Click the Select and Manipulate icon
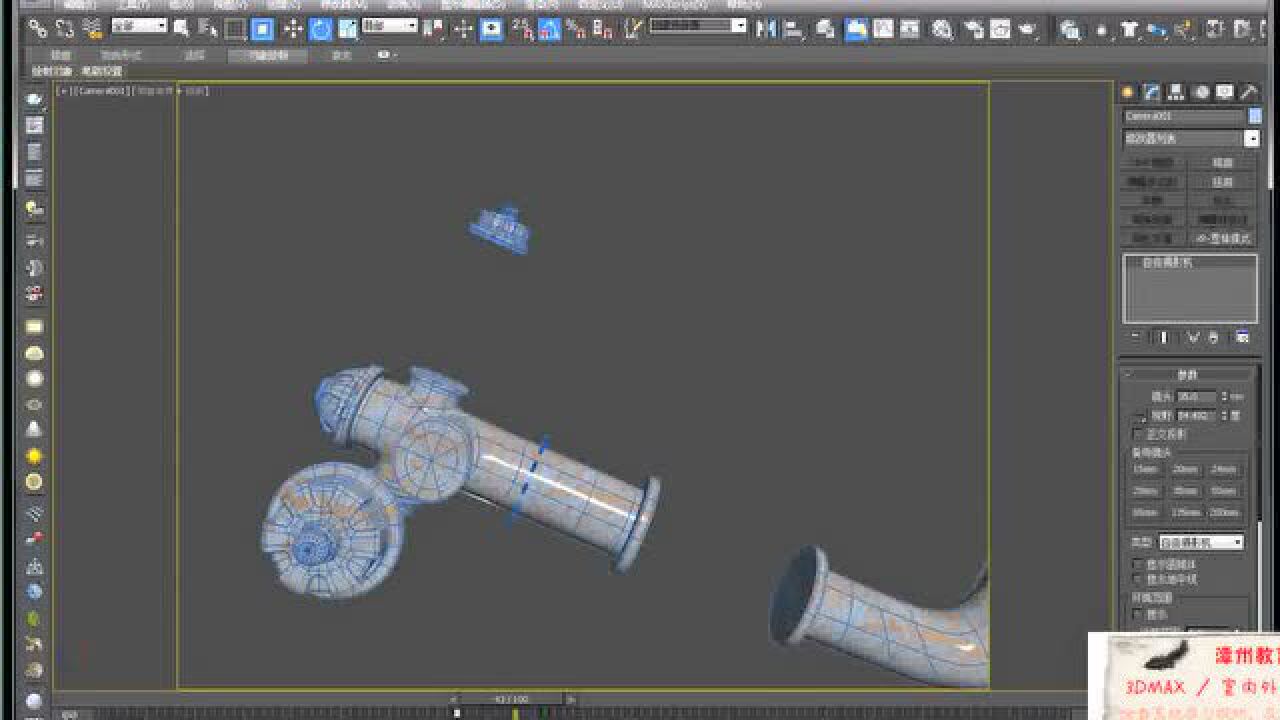The image size is (1280, 720). 463,29
